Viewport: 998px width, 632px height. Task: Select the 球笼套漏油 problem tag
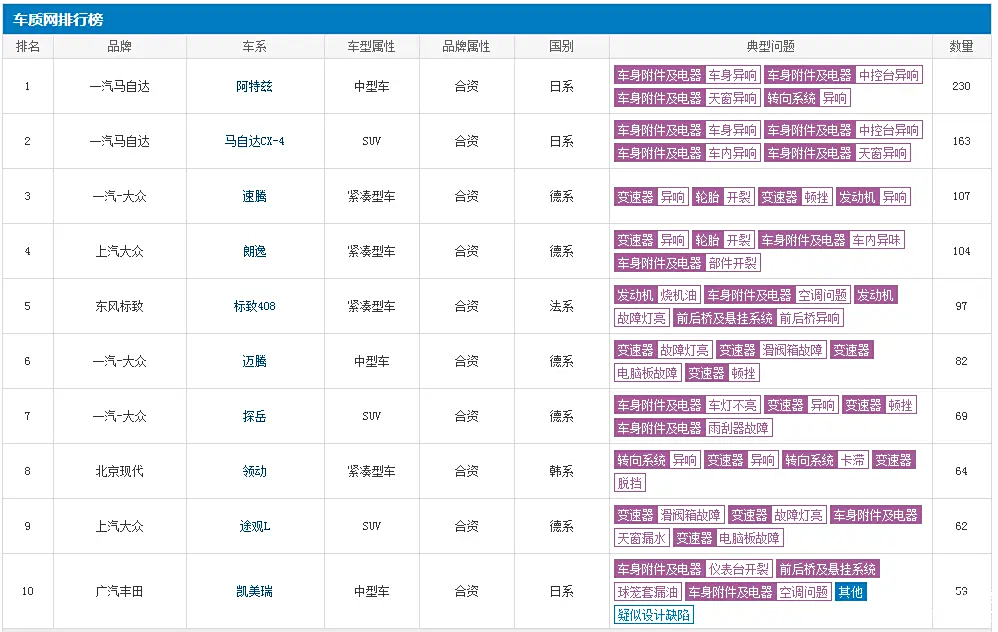[x=647, y=592]
